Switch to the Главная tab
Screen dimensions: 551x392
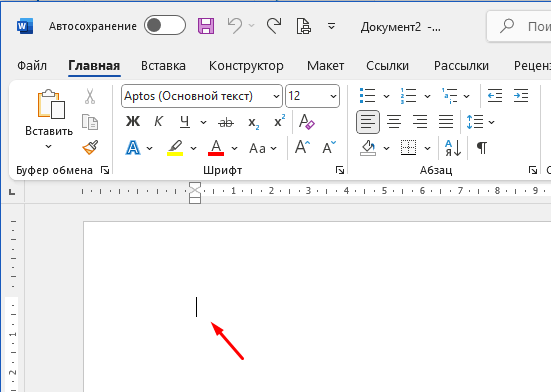coord(94,66)
